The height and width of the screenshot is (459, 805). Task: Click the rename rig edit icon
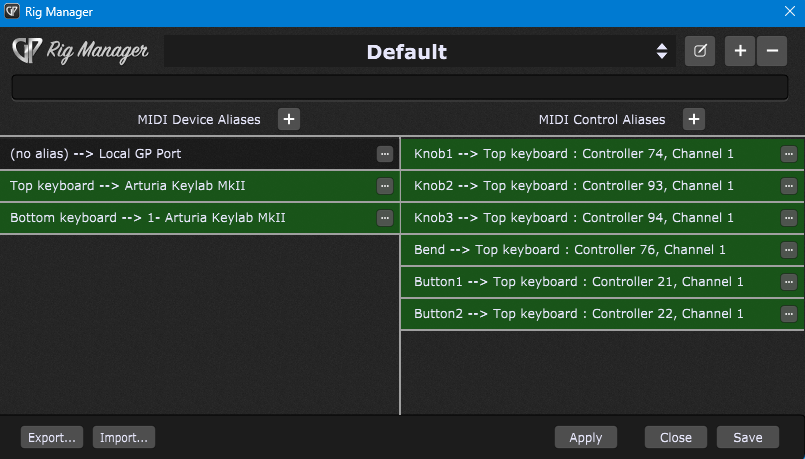click(700, 51)
